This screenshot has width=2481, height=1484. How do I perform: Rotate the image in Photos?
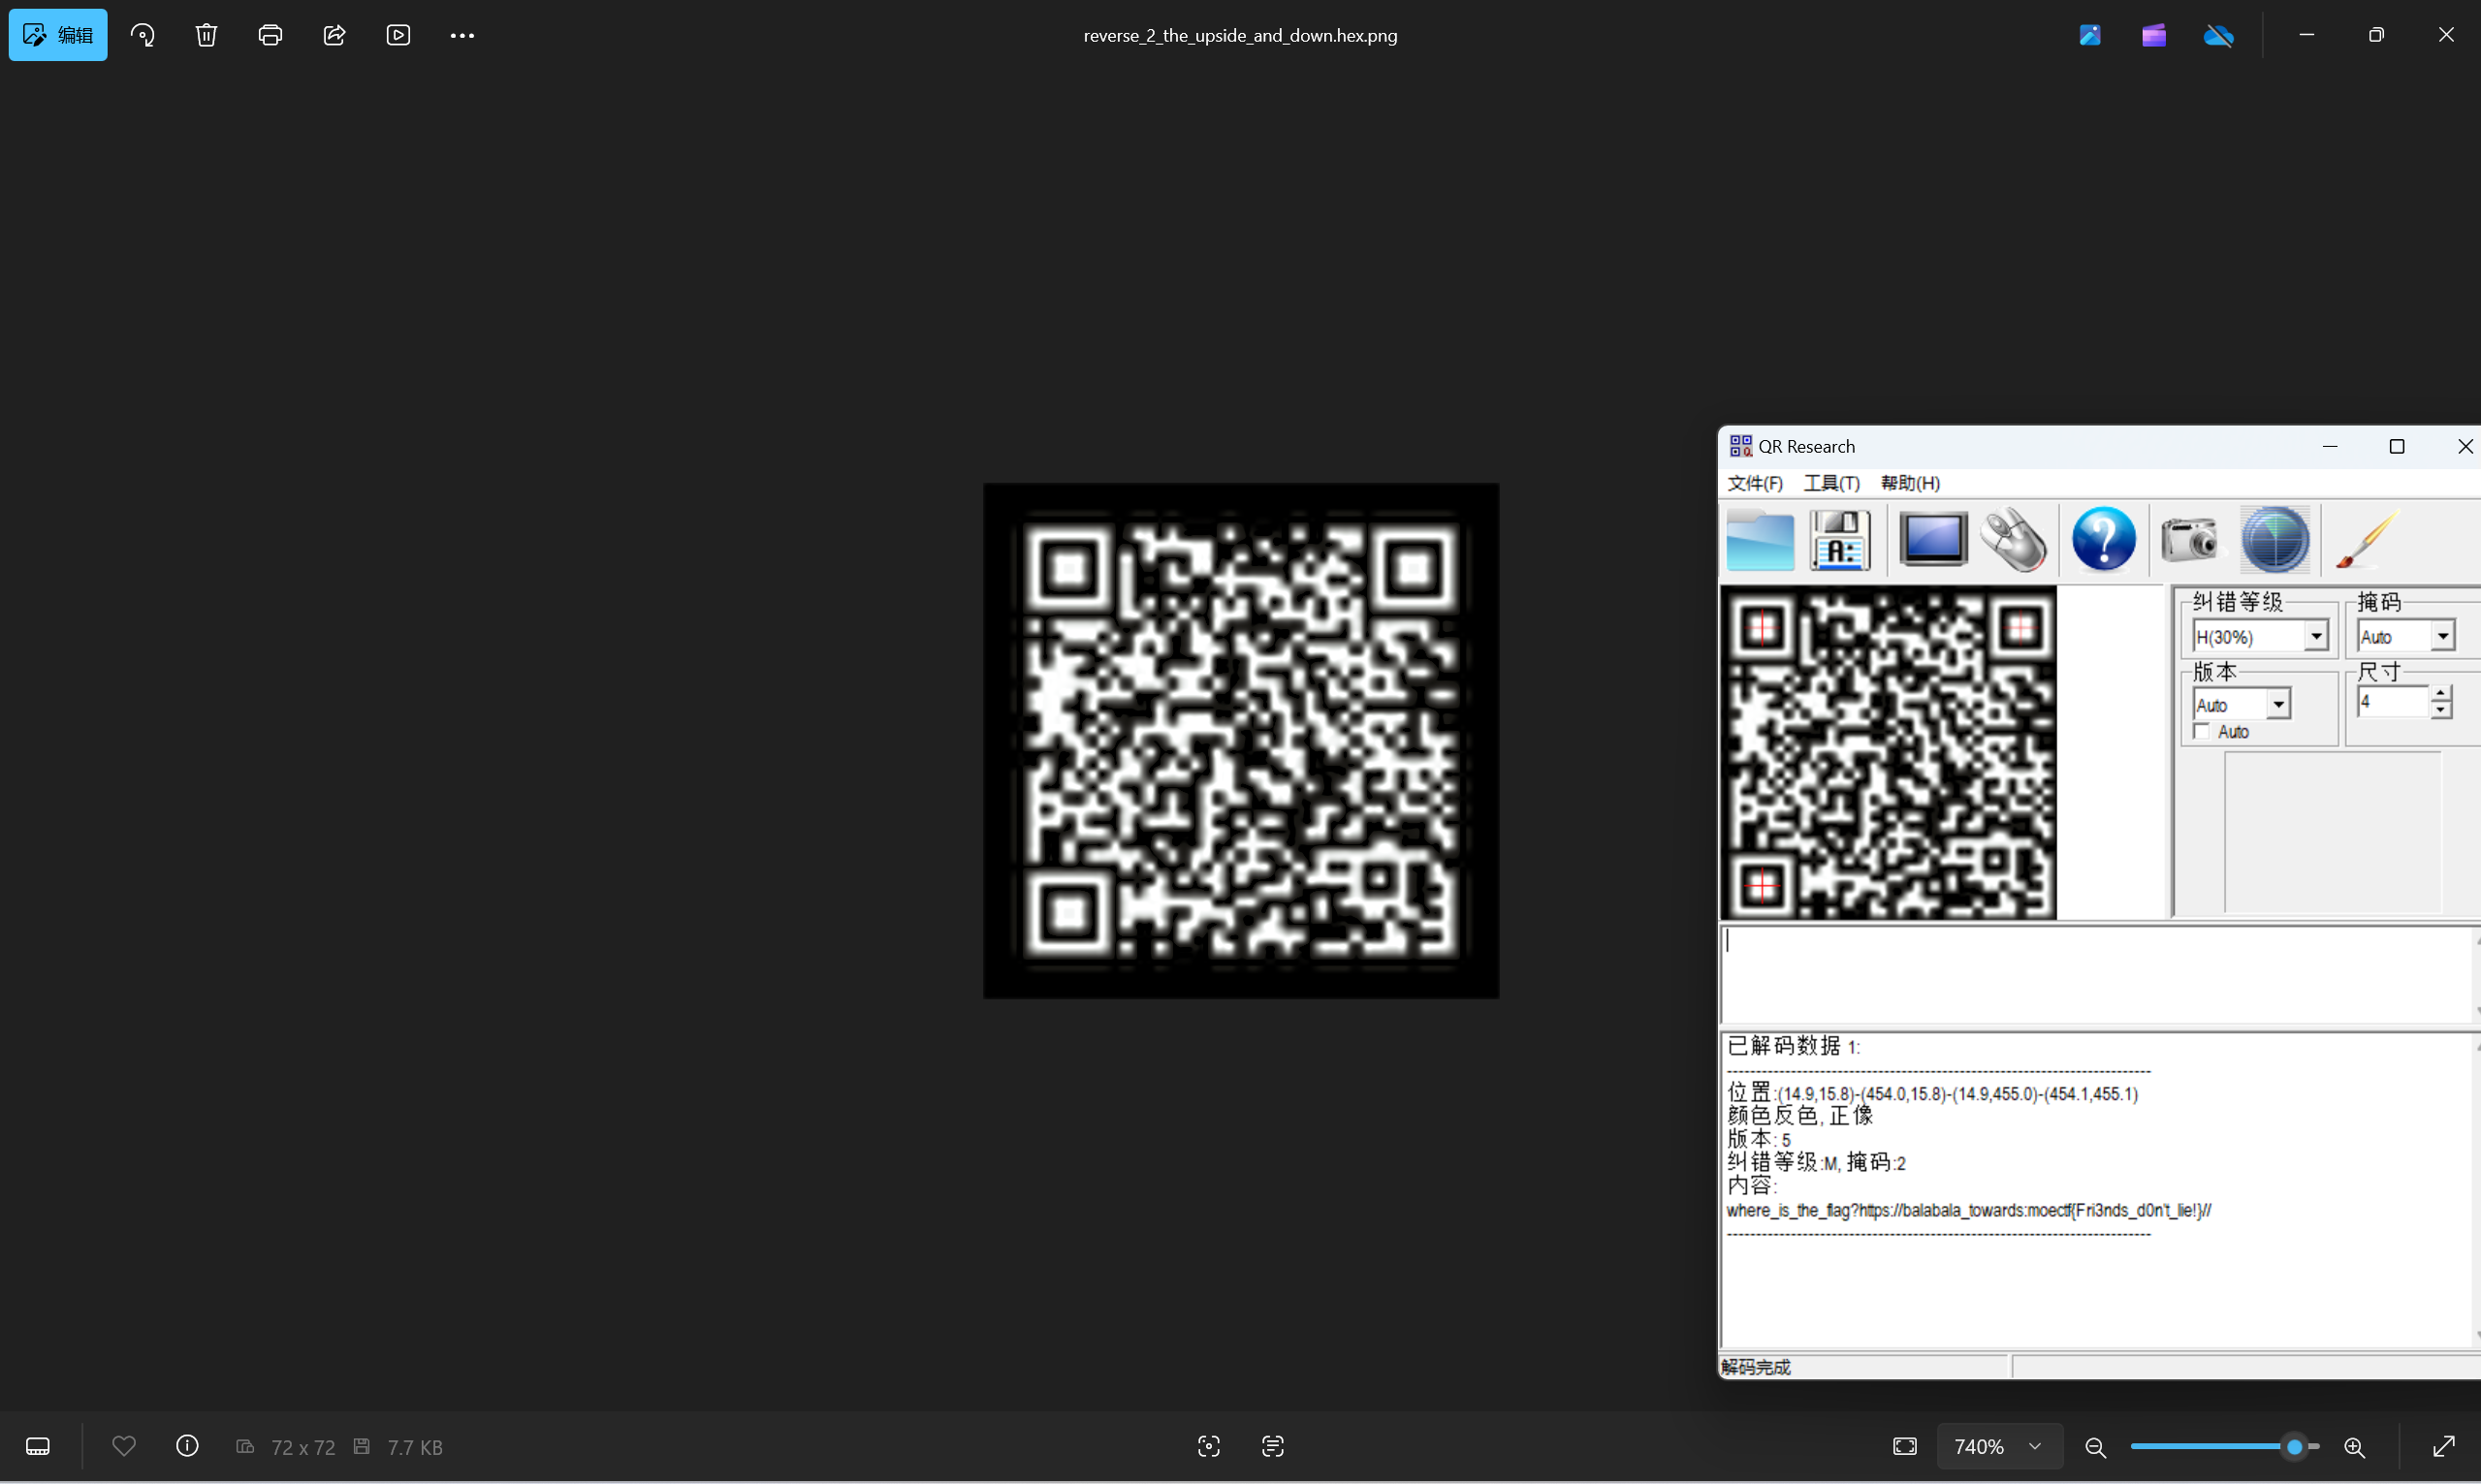click(x=143, y=35)
